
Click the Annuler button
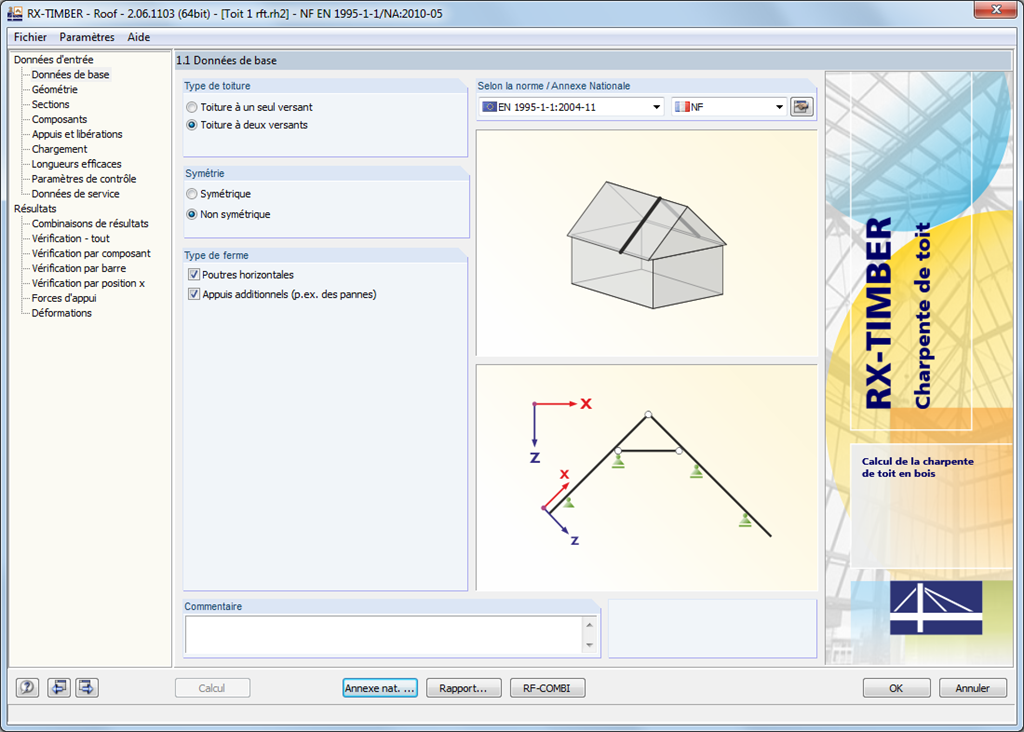point(972,688)
